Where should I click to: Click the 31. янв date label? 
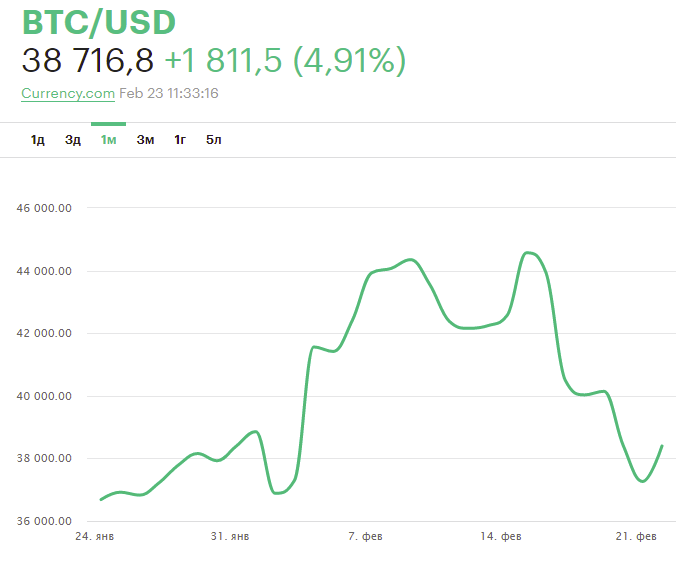click(x=230, y=537)
